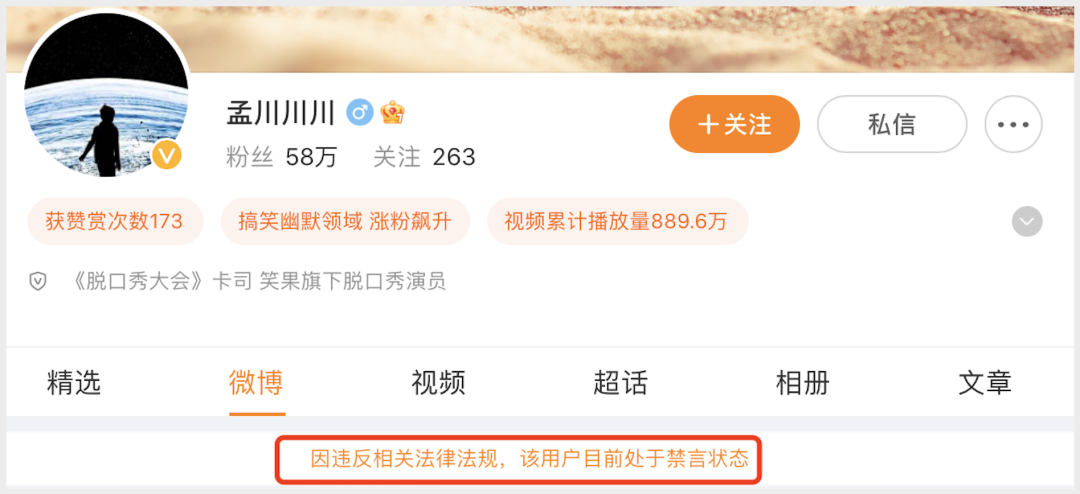Go to the 超话 tab

[621, 382]
